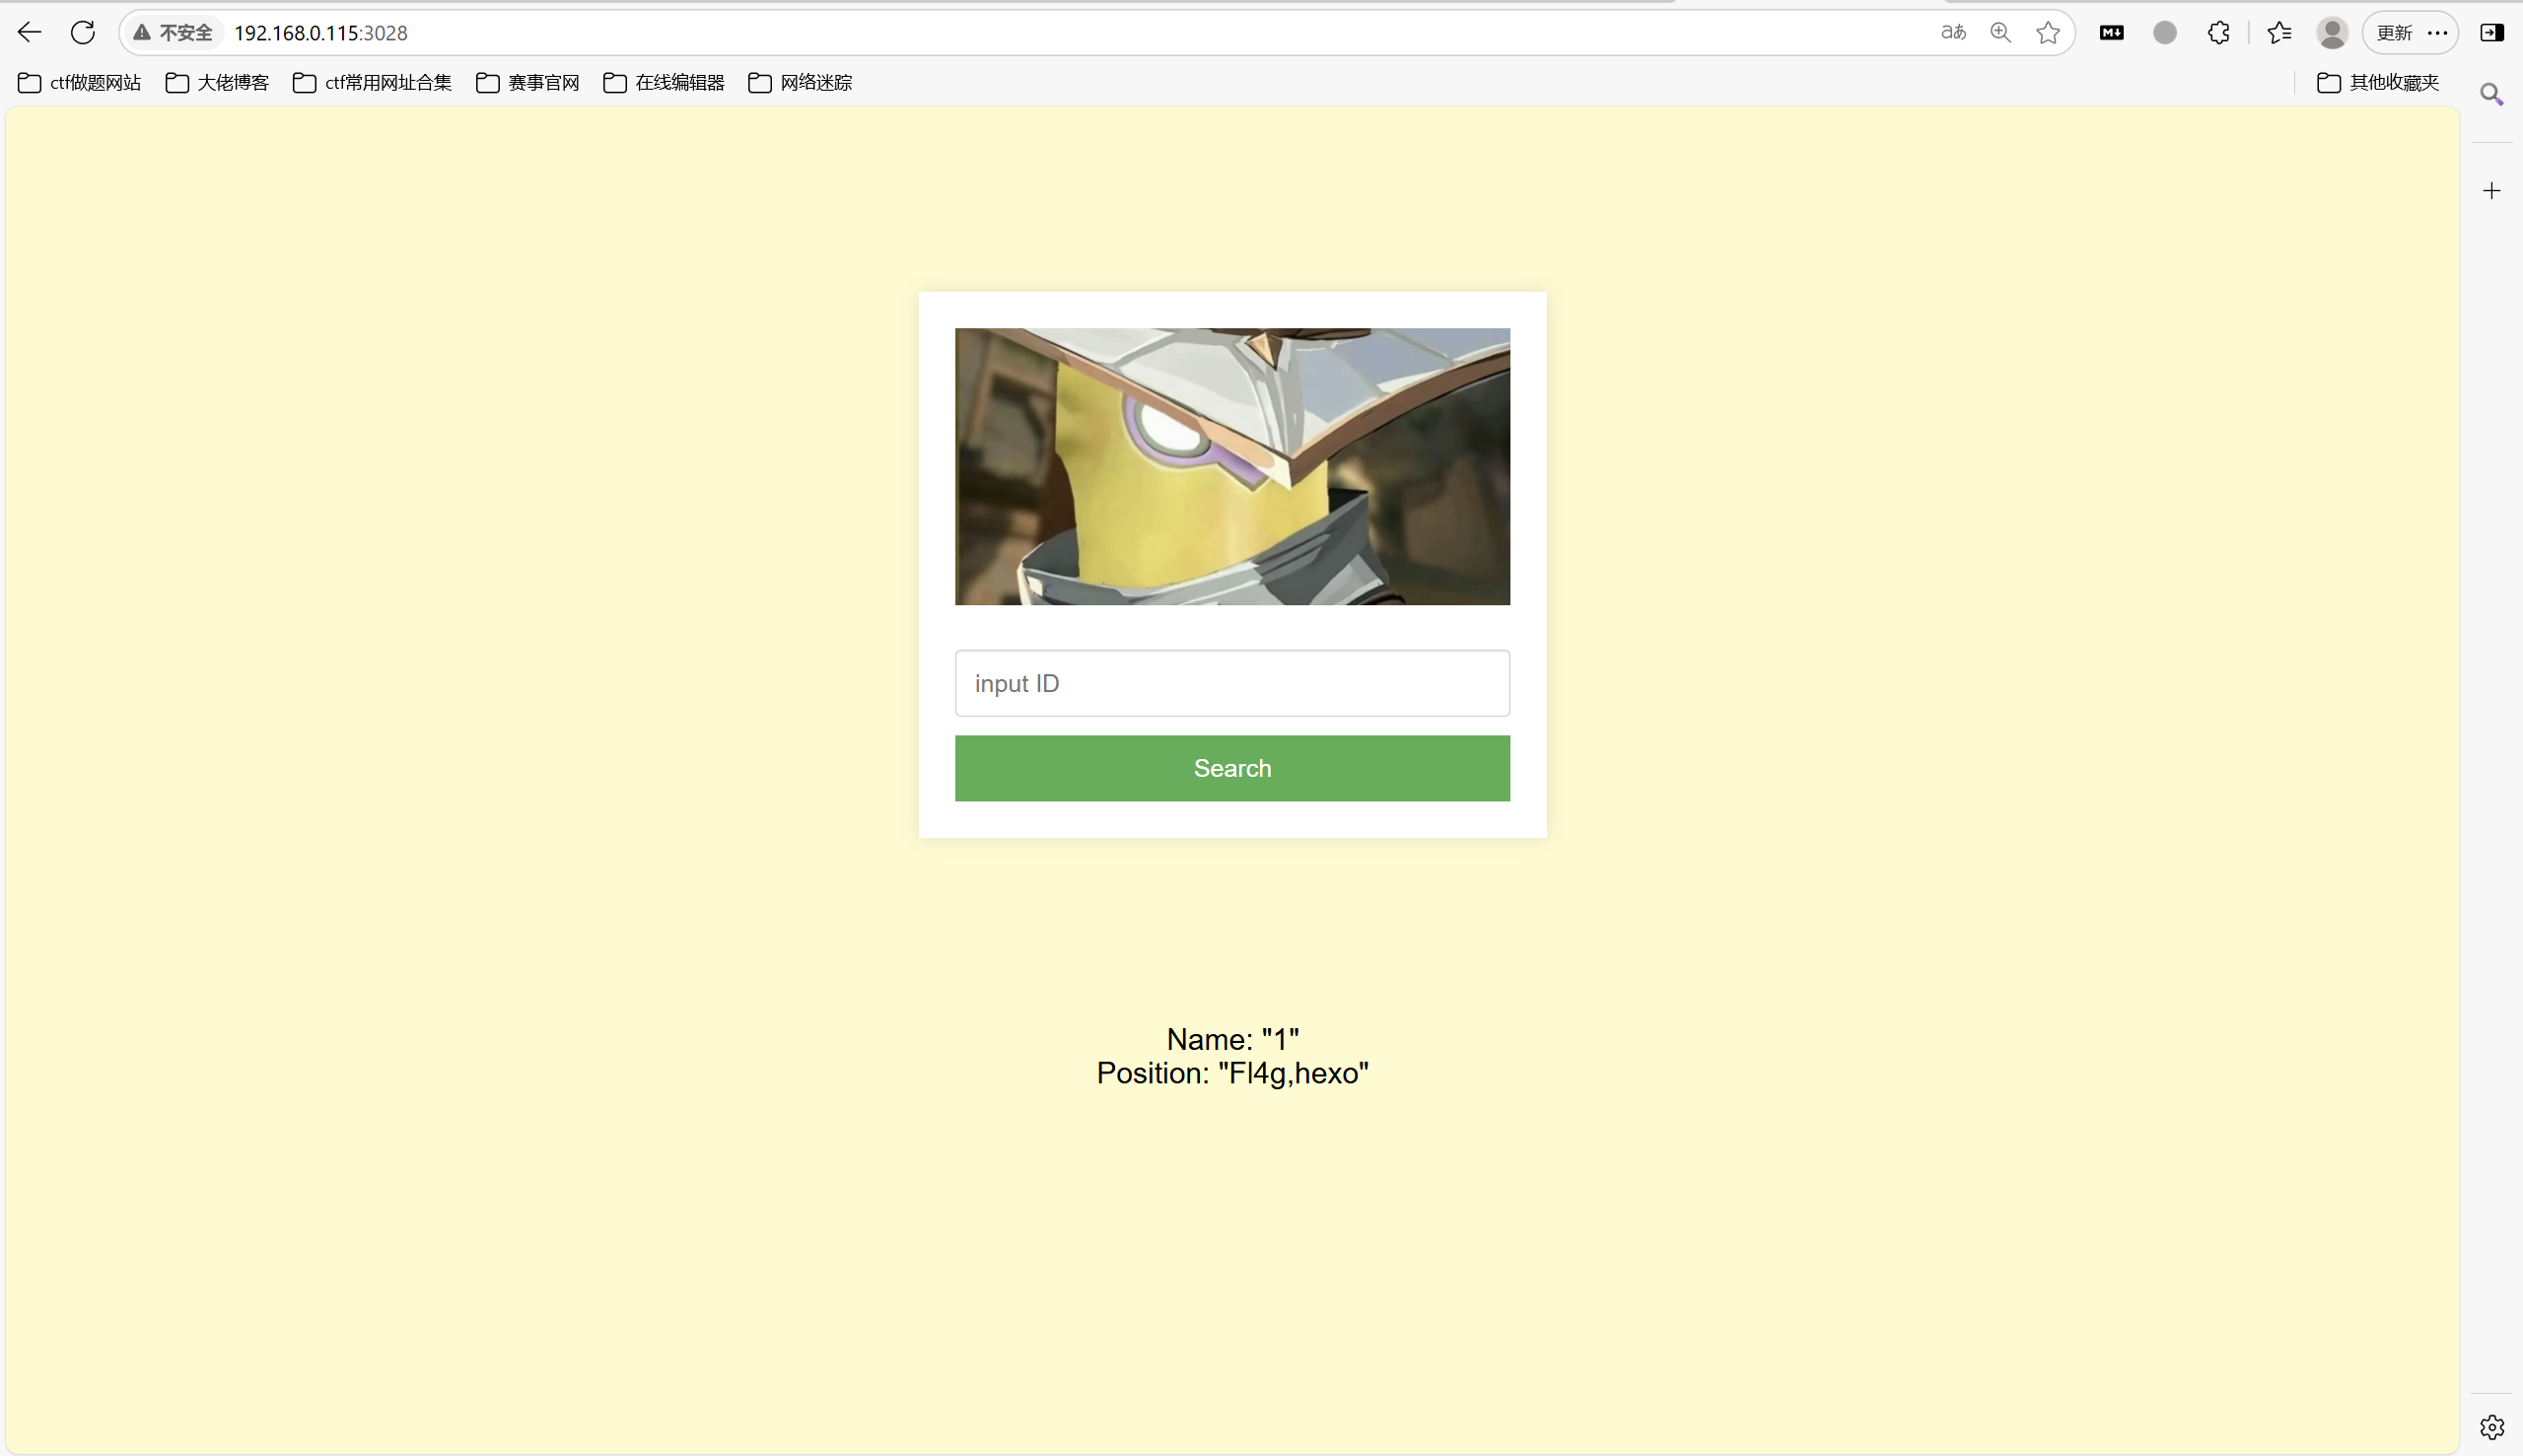The height and width of the screenshot is (1456, 2523).
Task: Open the zoom magnifier in address bar
Action: [x=2000, y=33]
